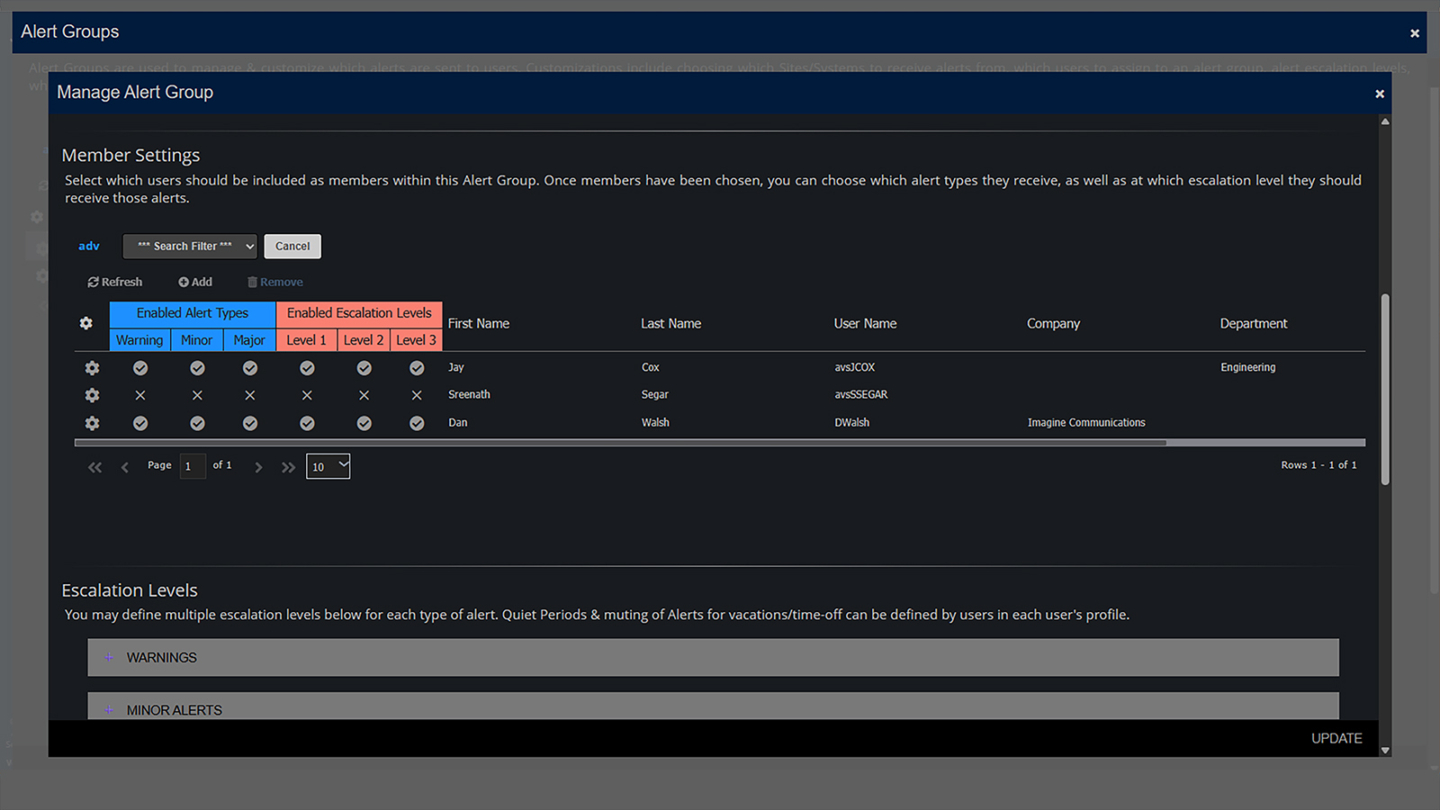Toggle Minor alerts for Jay Cox
The height and width of the screenshot is (810, 1440).
[197, 368]
